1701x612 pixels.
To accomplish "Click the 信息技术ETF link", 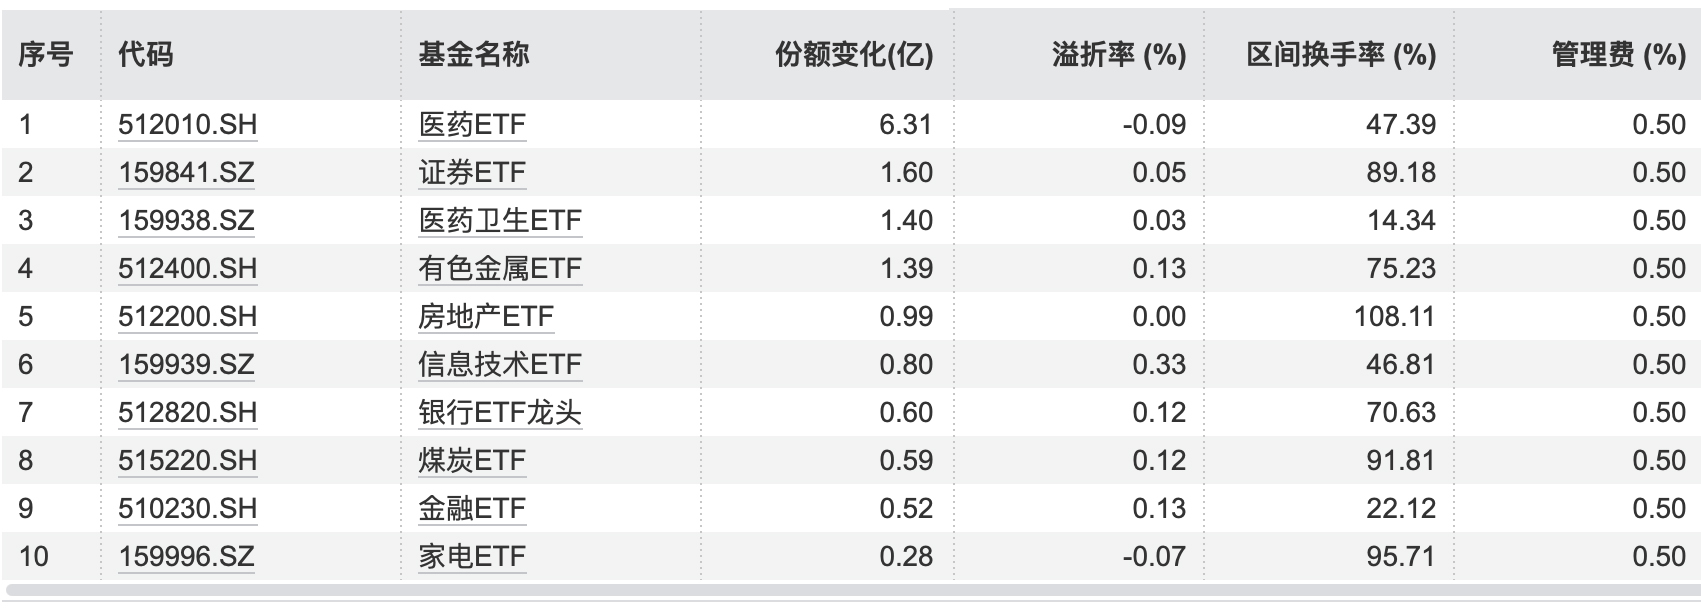I will pos(500,365).
